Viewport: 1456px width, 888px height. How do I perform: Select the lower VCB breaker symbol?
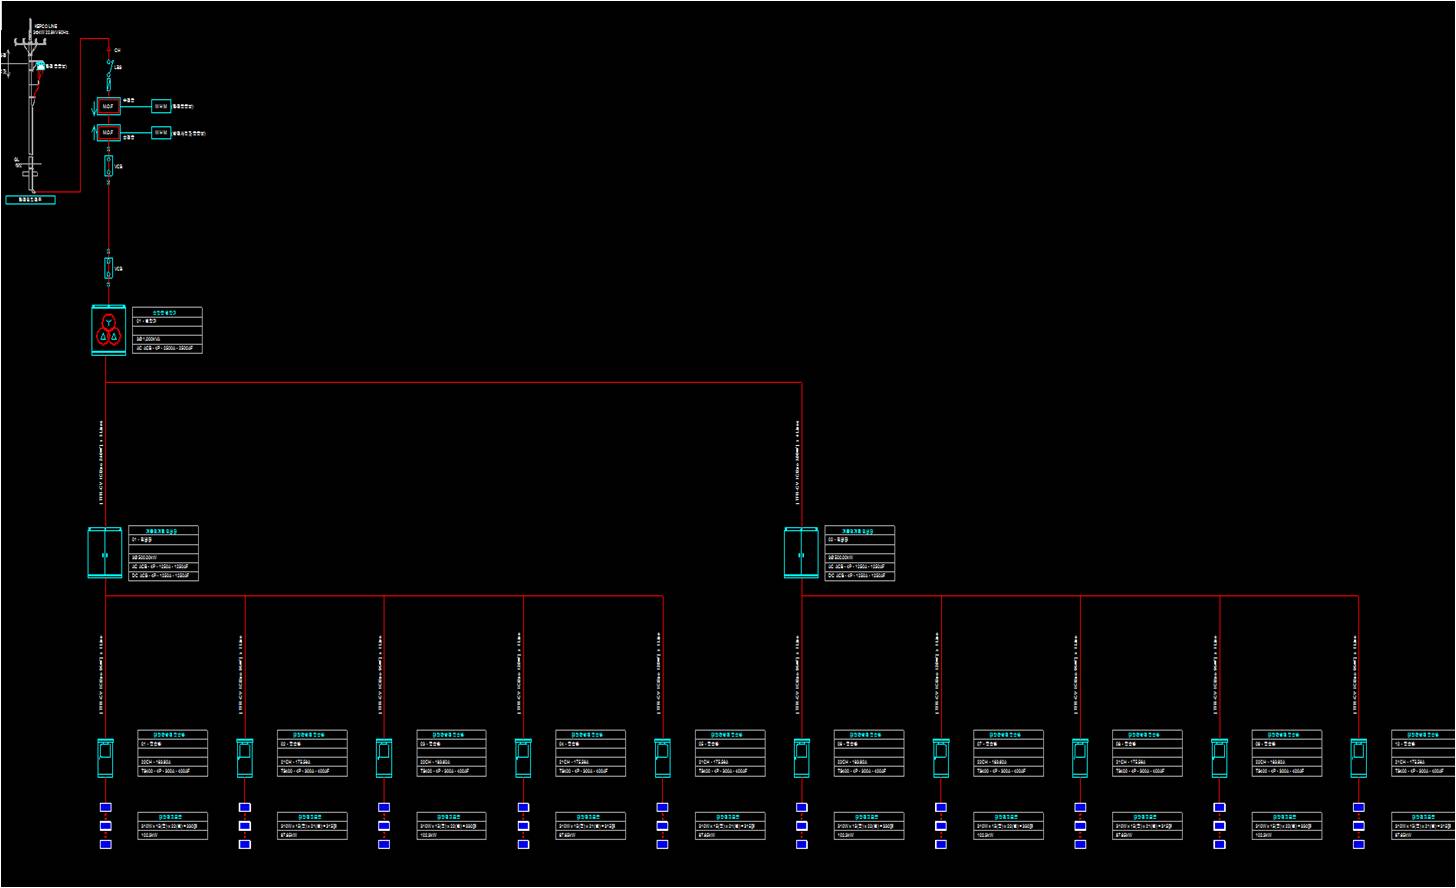click(109, 268)
